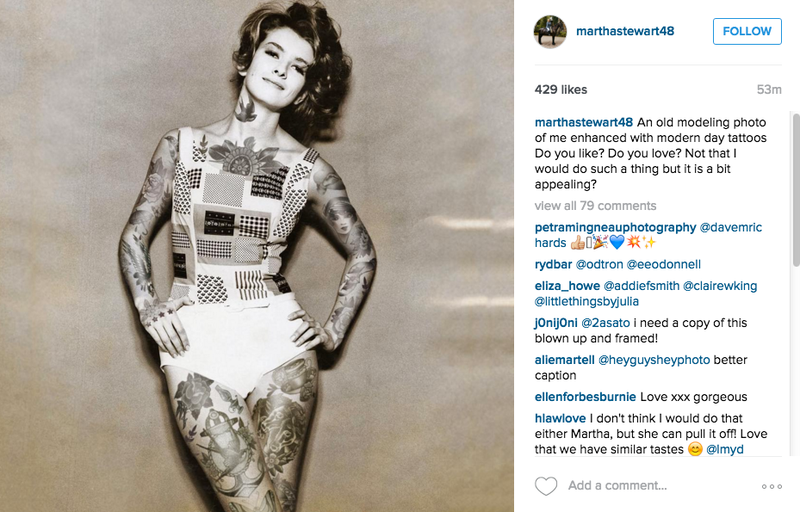
Task: Open the three-dot more options menu
Action: [771, 486]
